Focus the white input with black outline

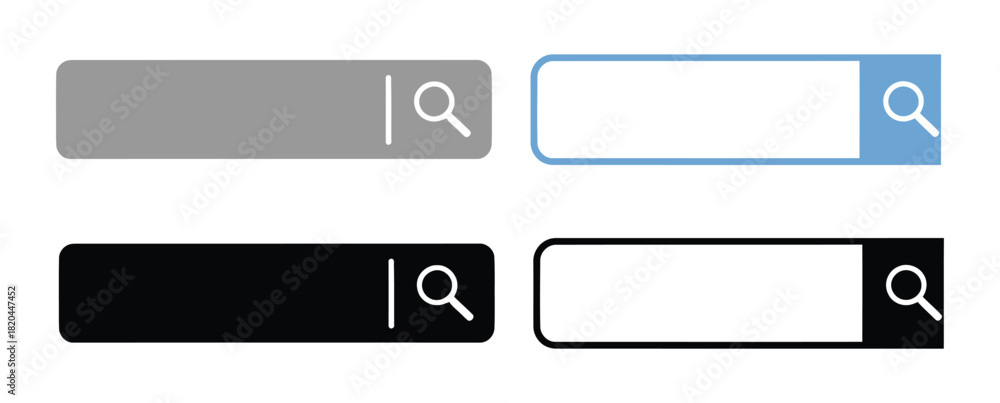coord(701,293)
